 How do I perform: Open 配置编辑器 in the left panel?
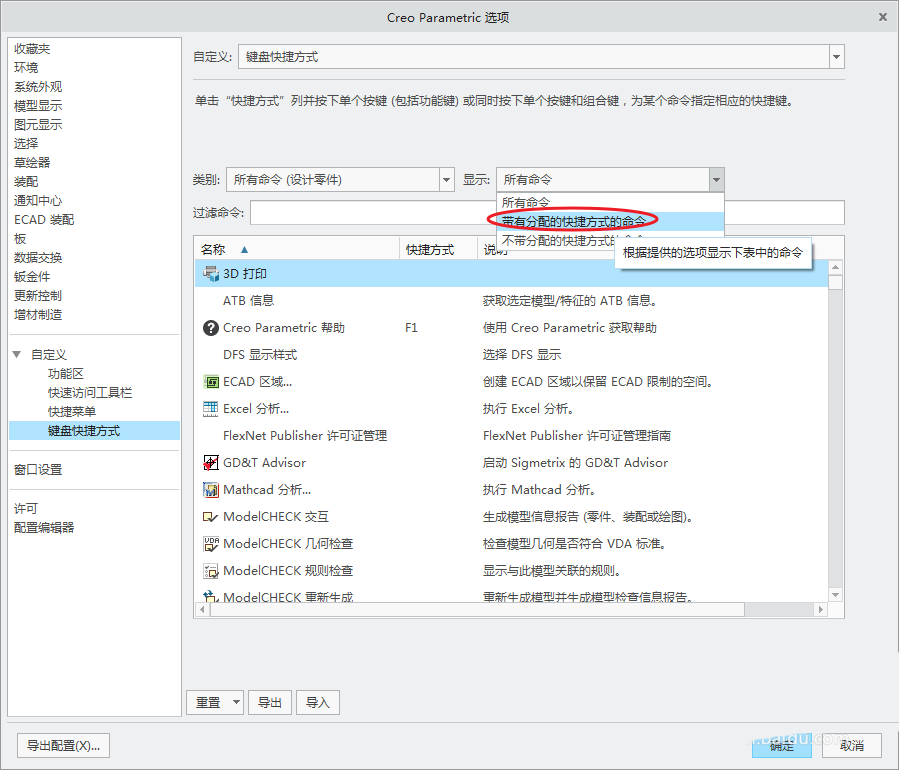coord(44,527)
